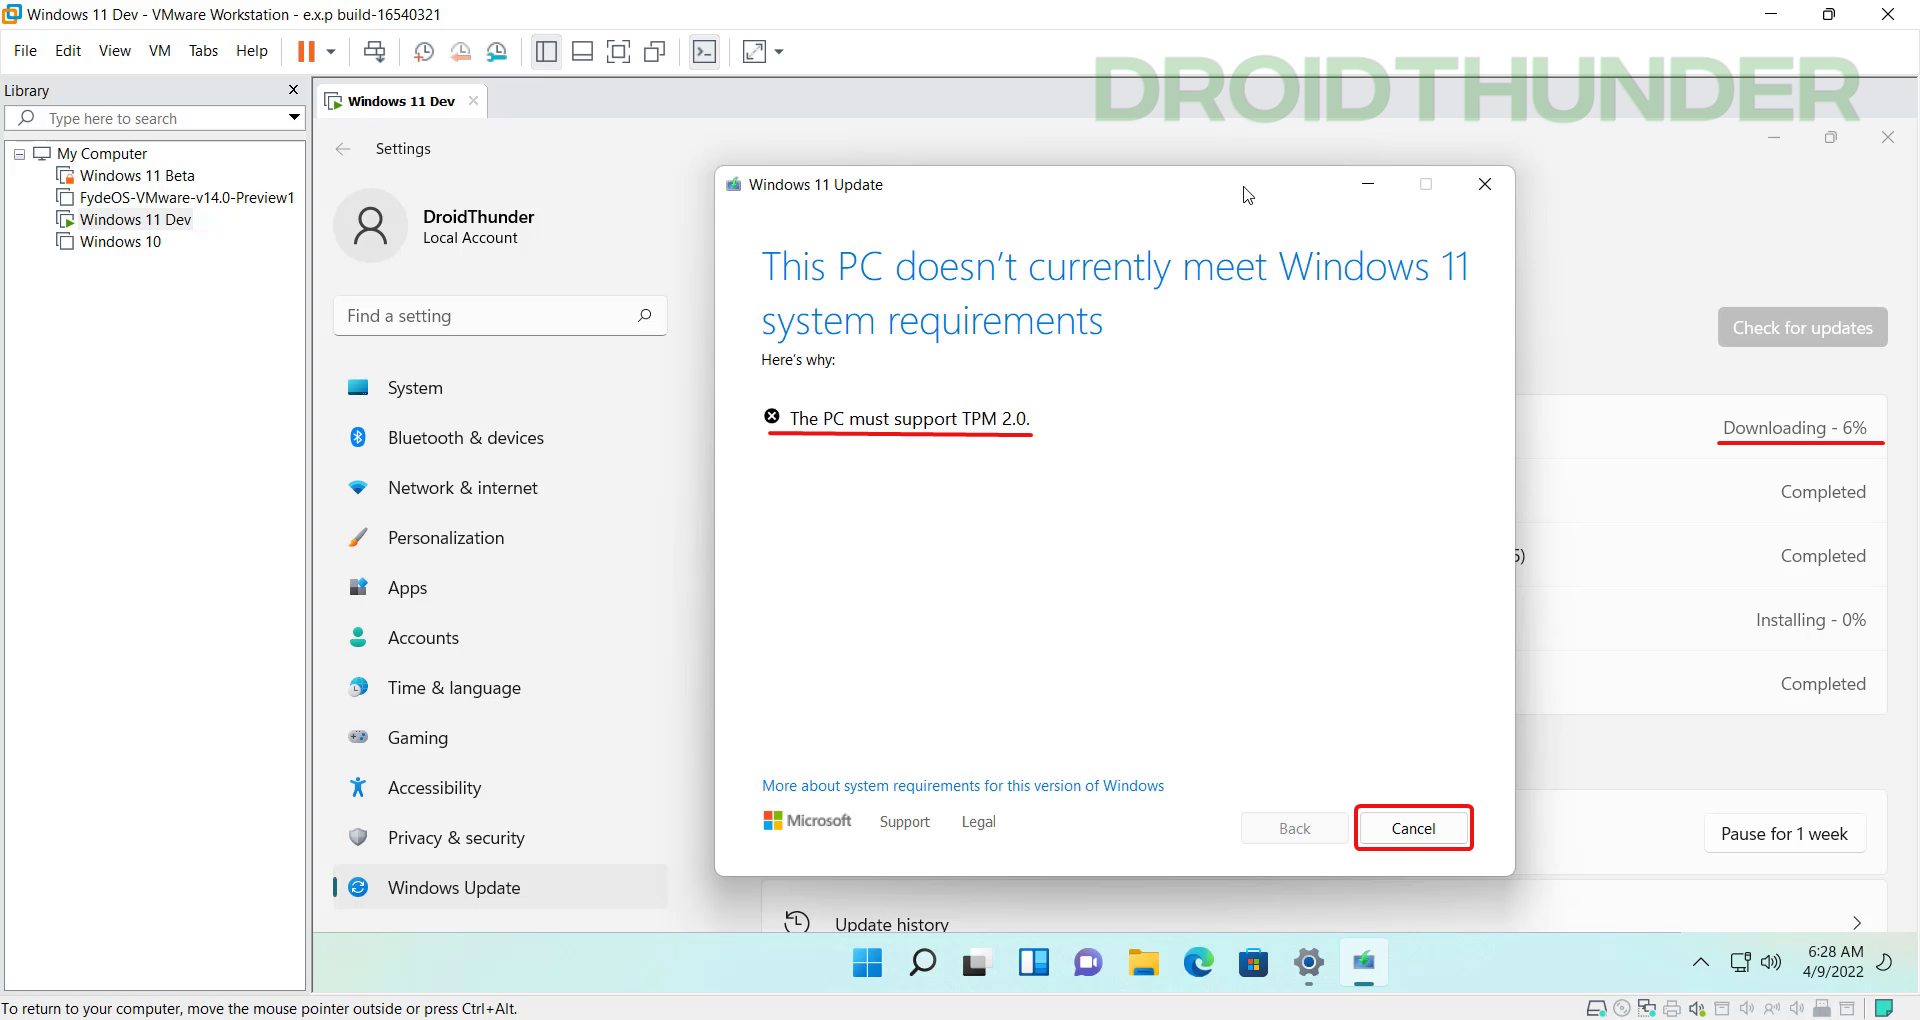The height and width of the screenshot is (1020, 1920).
Task: Enter full screen mode icon
Action: [x=619, y=51]
